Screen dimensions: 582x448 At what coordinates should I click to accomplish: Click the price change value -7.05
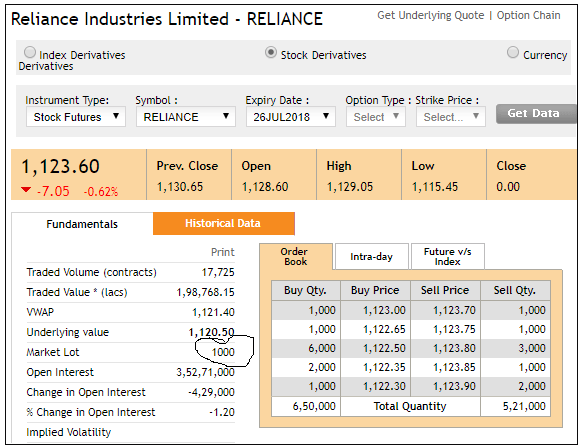pyautogui.click(x=53, y=191)
